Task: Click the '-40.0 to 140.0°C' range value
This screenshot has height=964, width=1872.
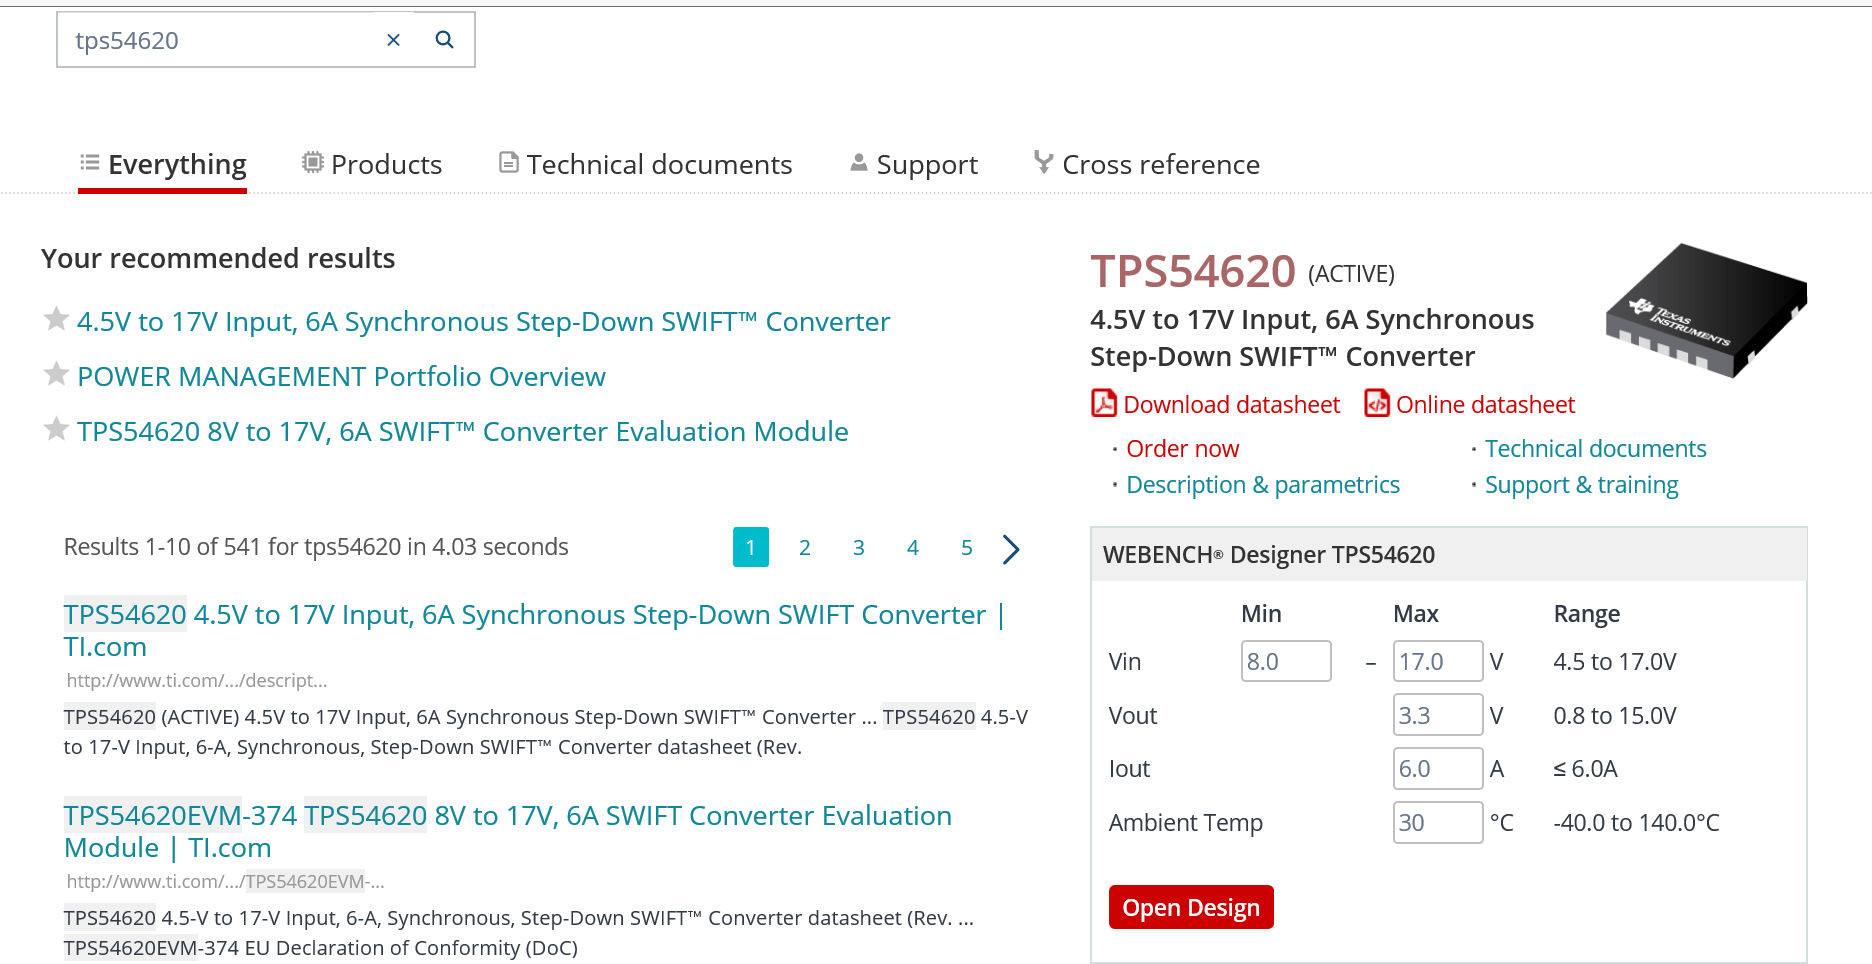Action: (x=1636, y=823)
